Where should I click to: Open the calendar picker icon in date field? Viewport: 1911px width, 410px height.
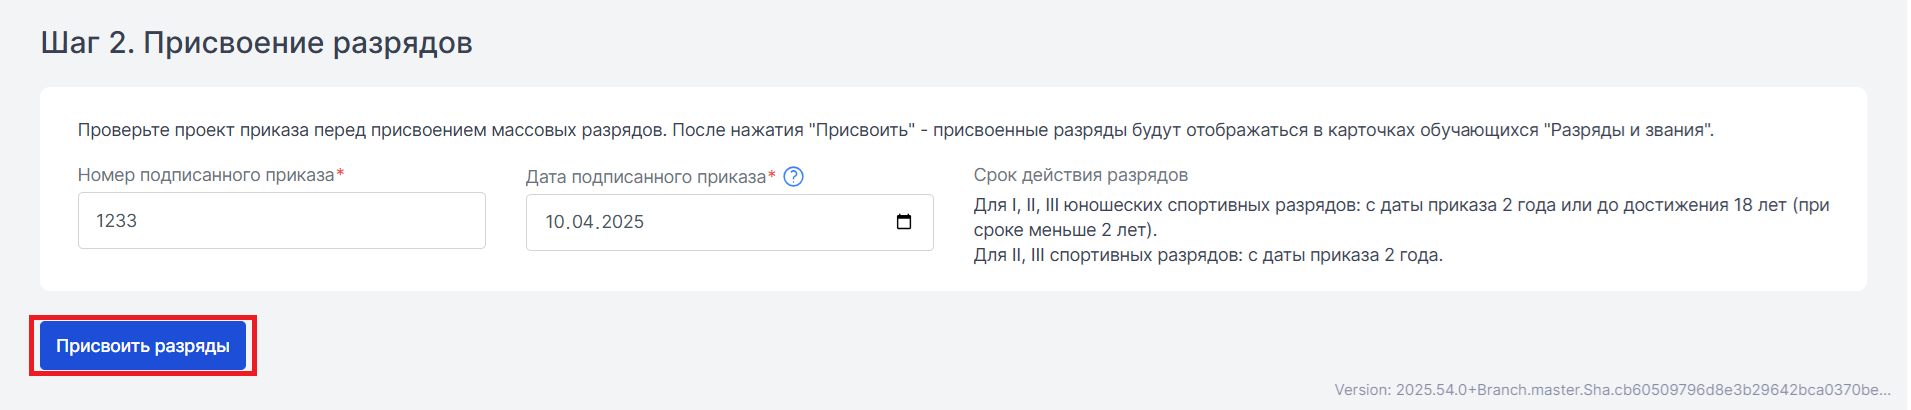click(904, 222)
